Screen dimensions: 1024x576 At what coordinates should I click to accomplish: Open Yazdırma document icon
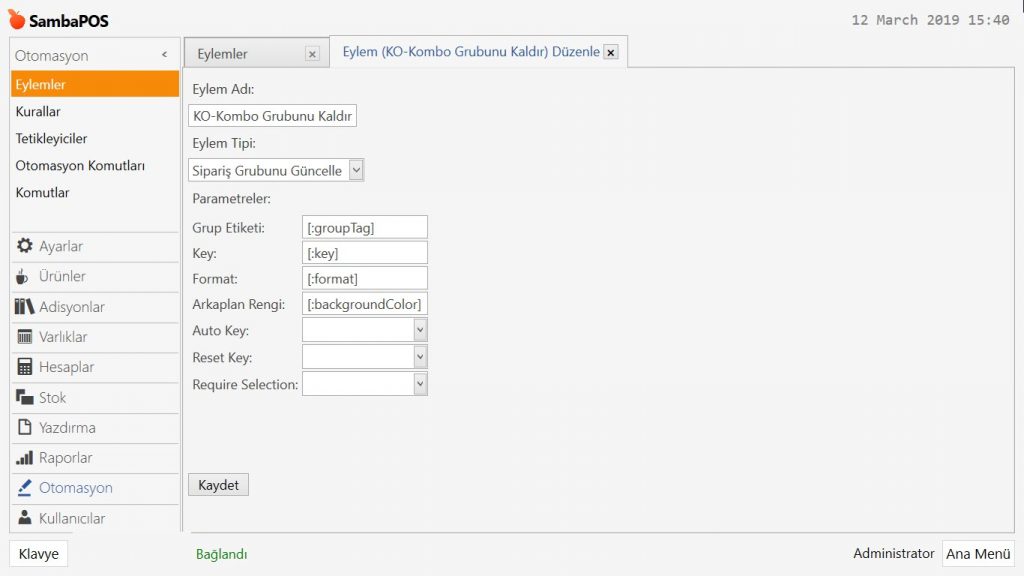[25, 428]
